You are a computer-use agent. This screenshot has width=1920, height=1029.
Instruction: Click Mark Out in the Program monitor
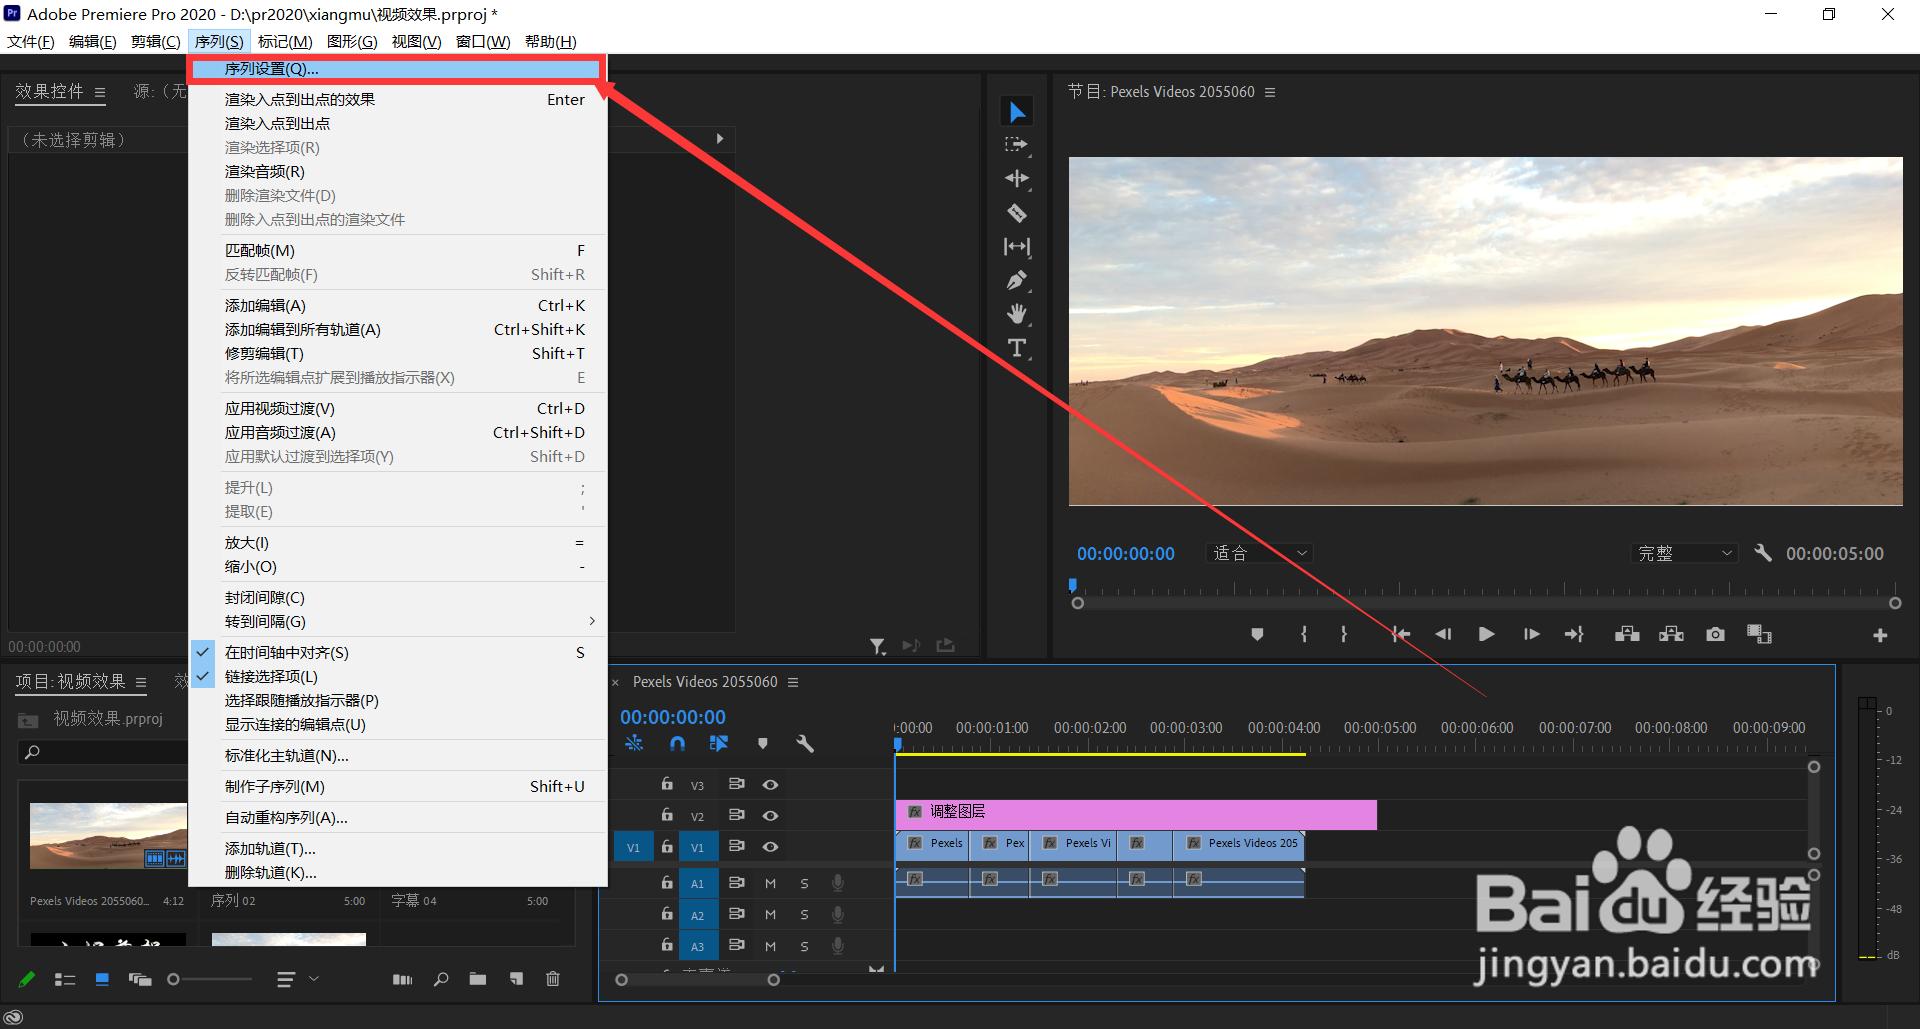point(1344,634)
